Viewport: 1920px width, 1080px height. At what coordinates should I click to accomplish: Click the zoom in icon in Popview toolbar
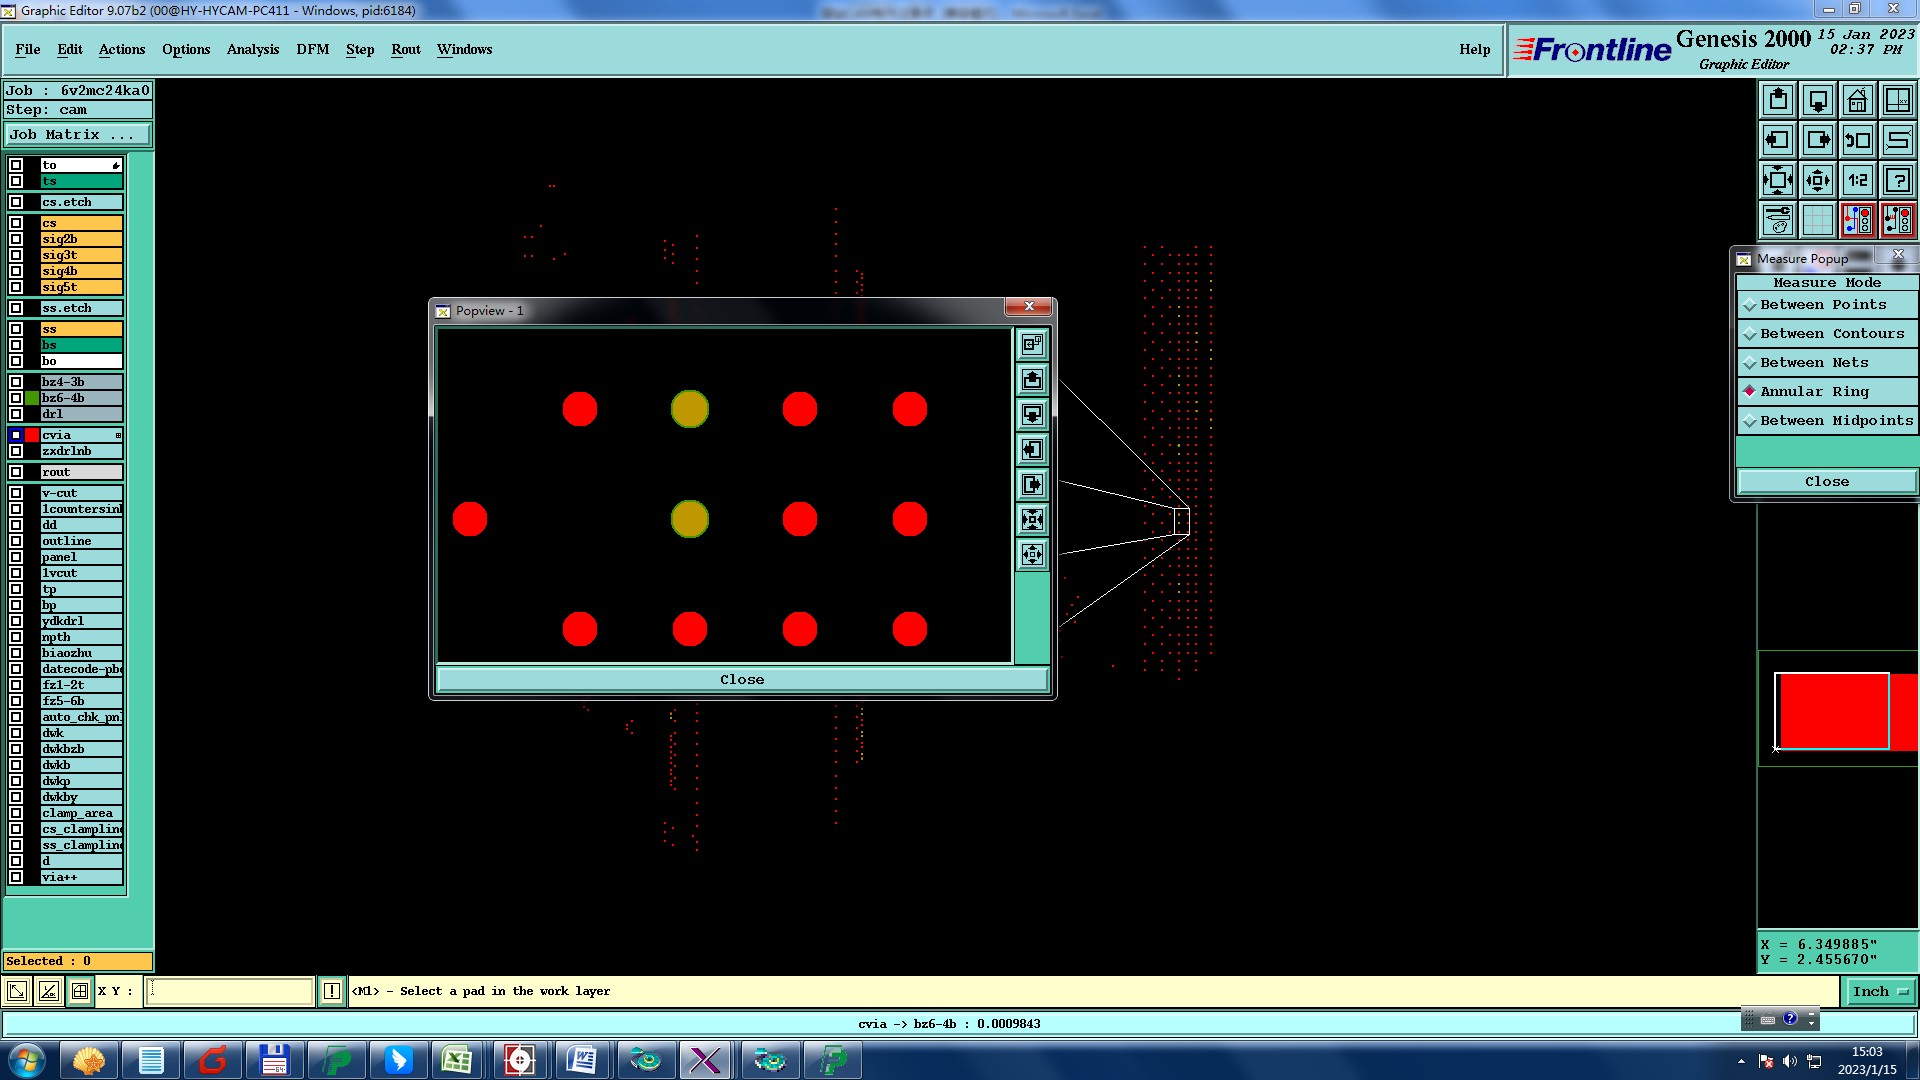tap(1032, 520)
